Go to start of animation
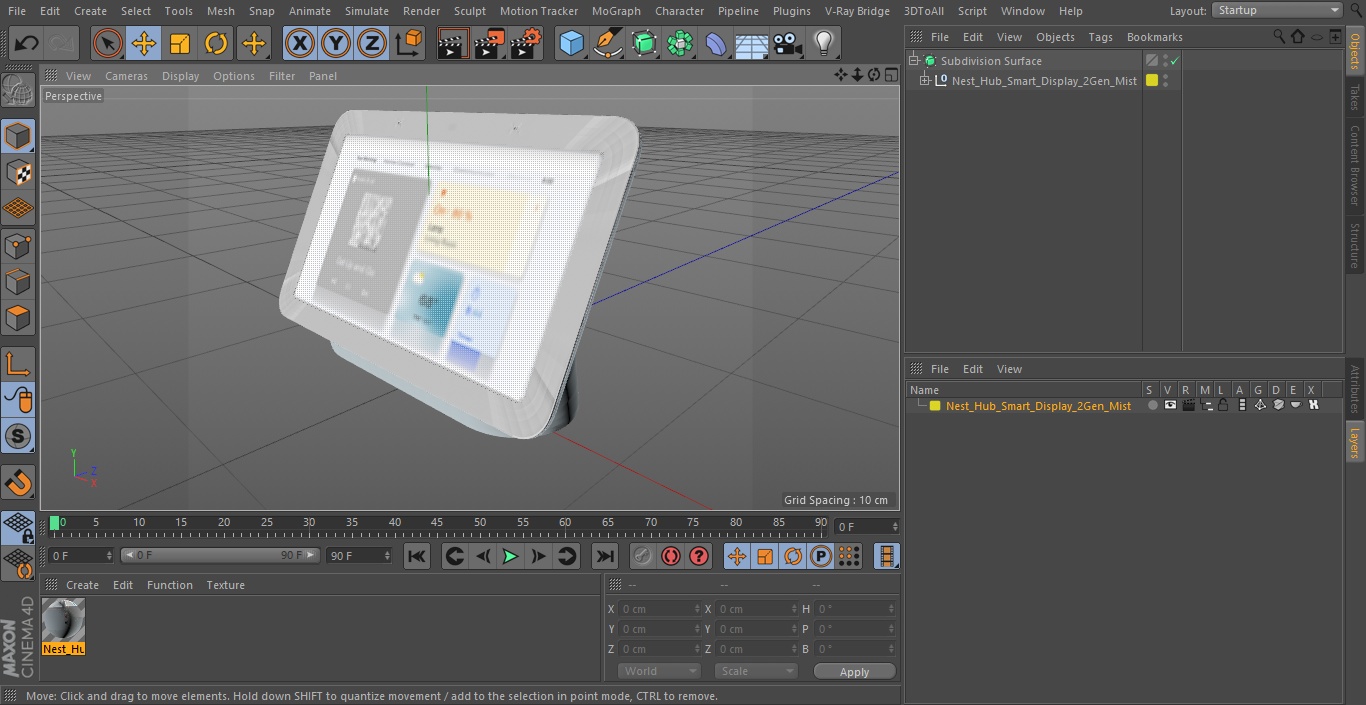The height and width of the screenshot is (705, 1366). pyautogui.click(x=417, y=556)
